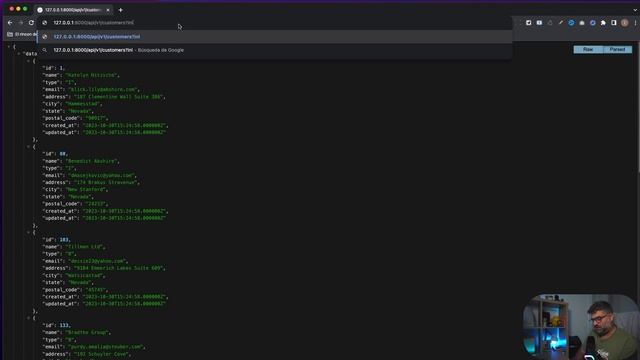Toggle the browser side panel icon
The height and width of the screenshot is (360, 640).
tap(613, 23)
